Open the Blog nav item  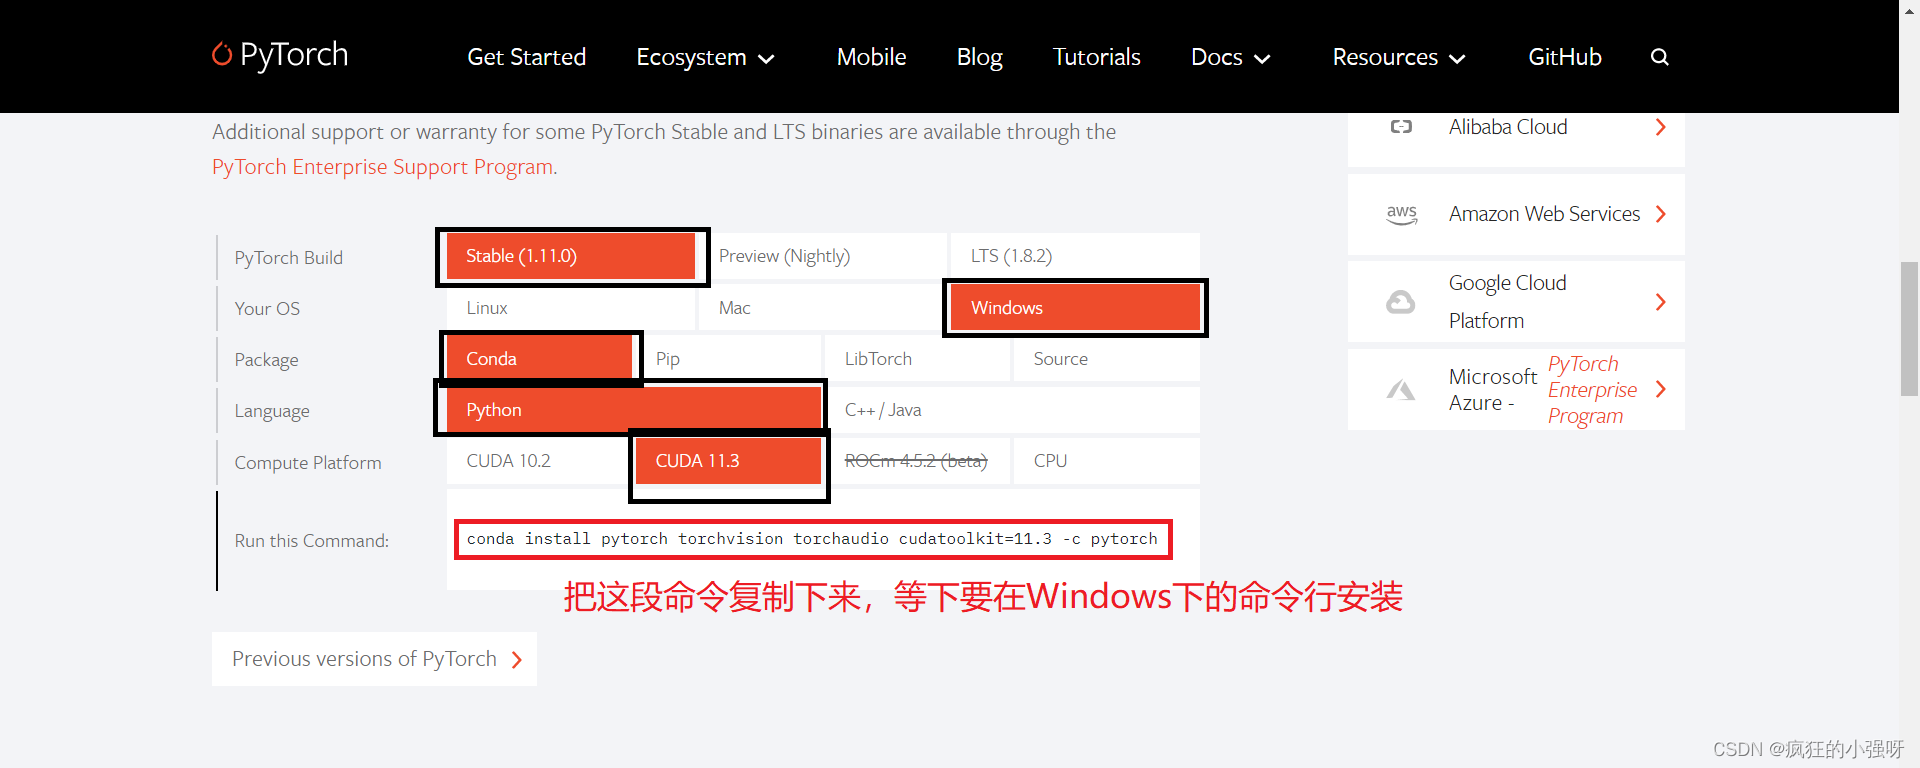tap(979, 57)
